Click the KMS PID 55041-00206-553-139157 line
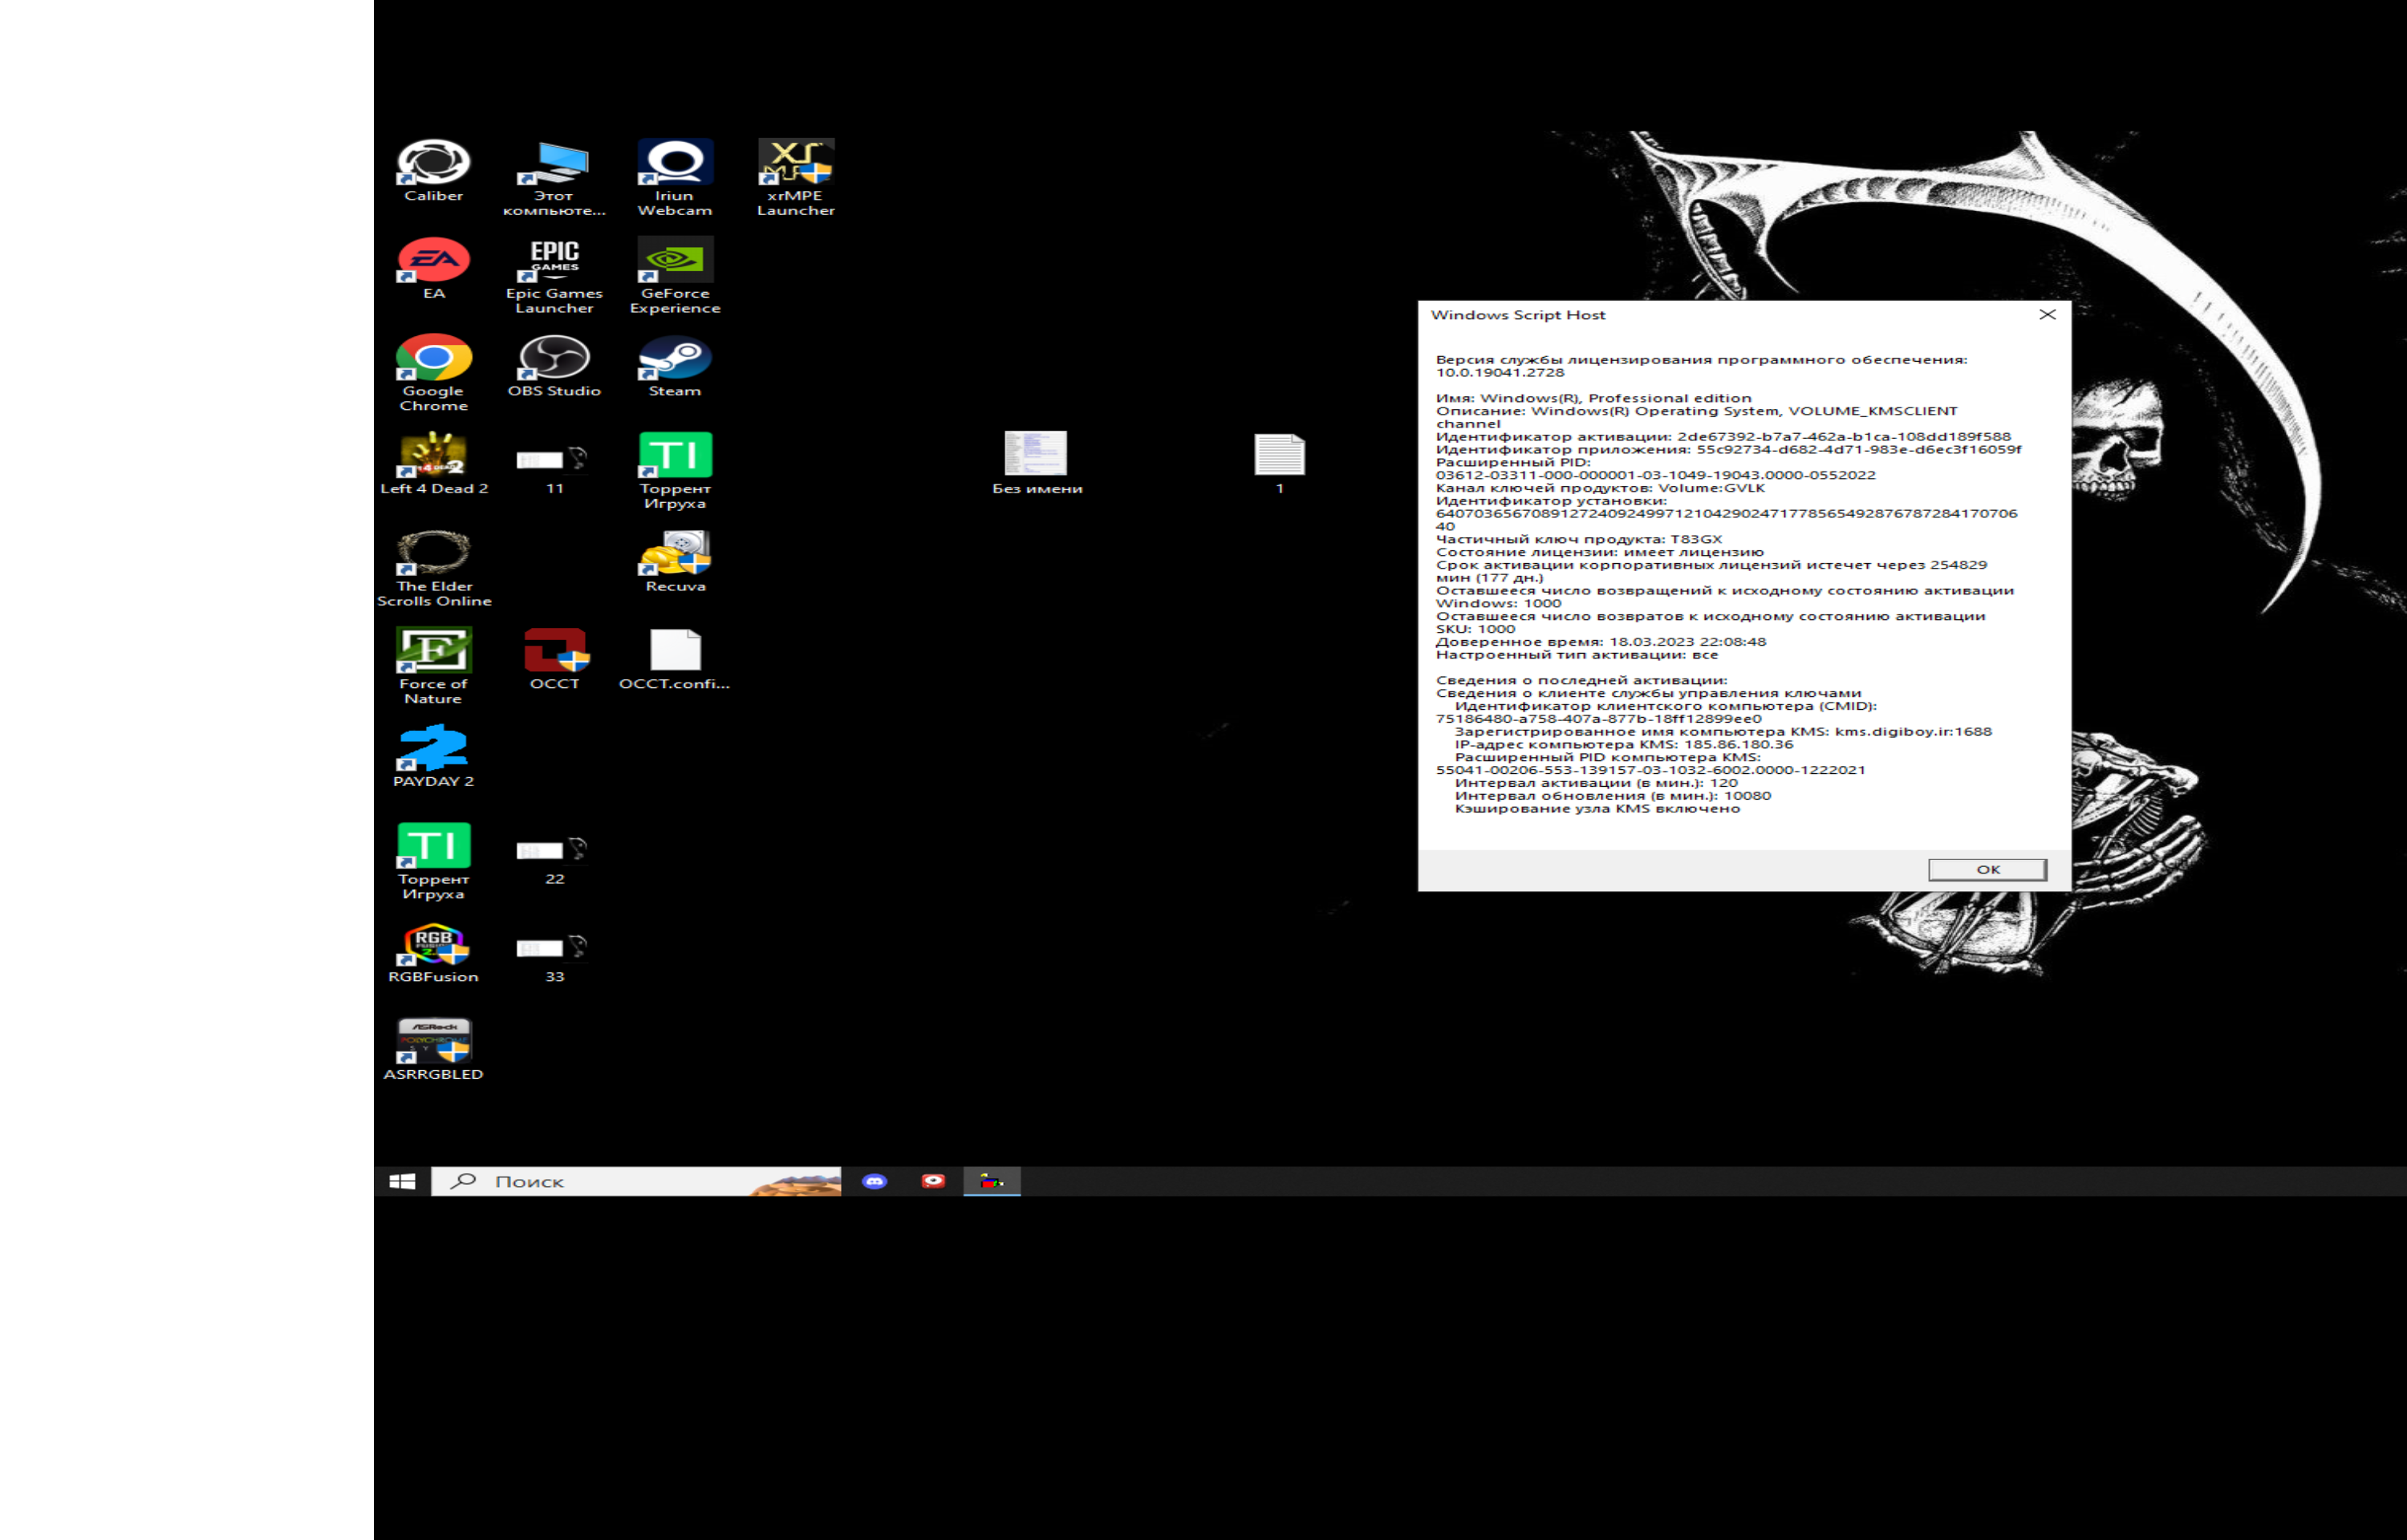Screen dimensions: 2407x1540 [1651, 770]
